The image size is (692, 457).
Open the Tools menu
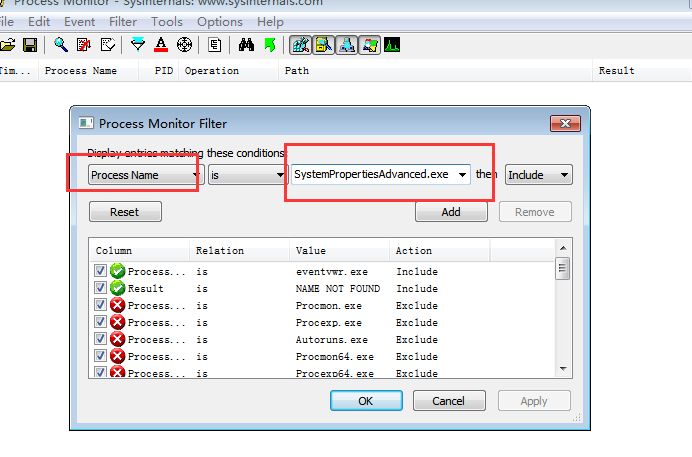click(167, 22)
